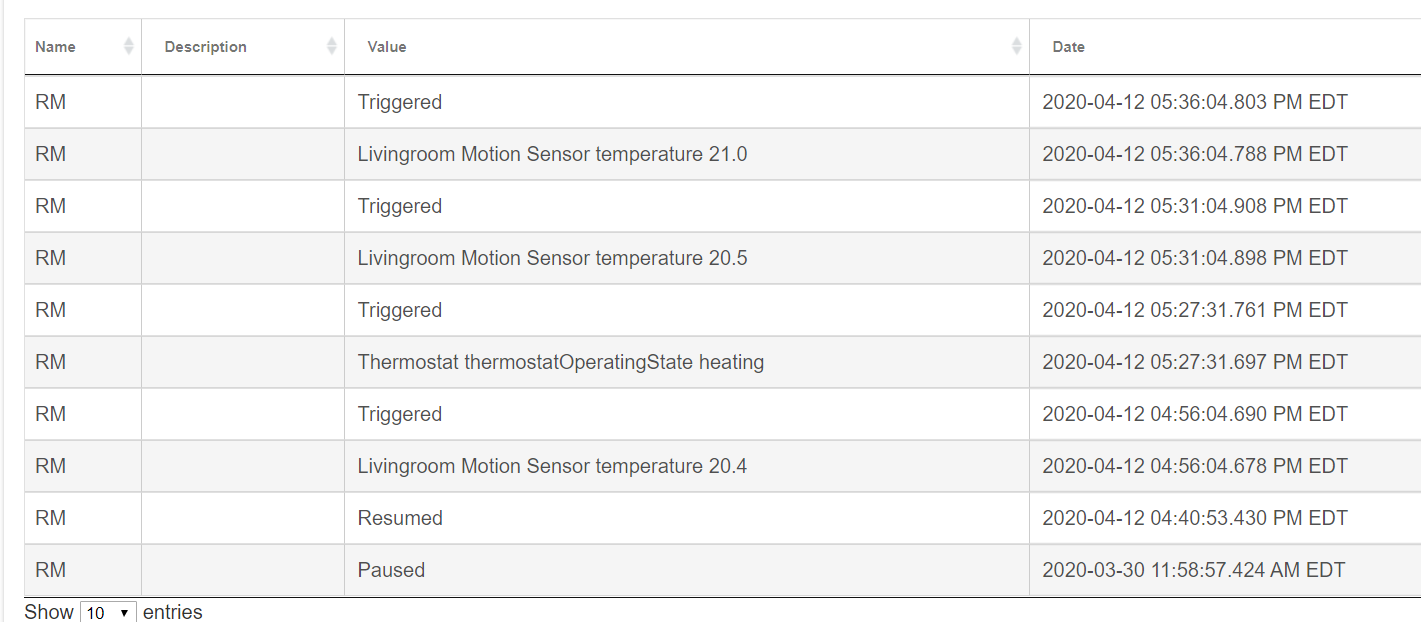Viewport: 1421px width, 622px height.
Task: Click the Resumed log entry
Action: pyautogui.click(x=400, y=518)
